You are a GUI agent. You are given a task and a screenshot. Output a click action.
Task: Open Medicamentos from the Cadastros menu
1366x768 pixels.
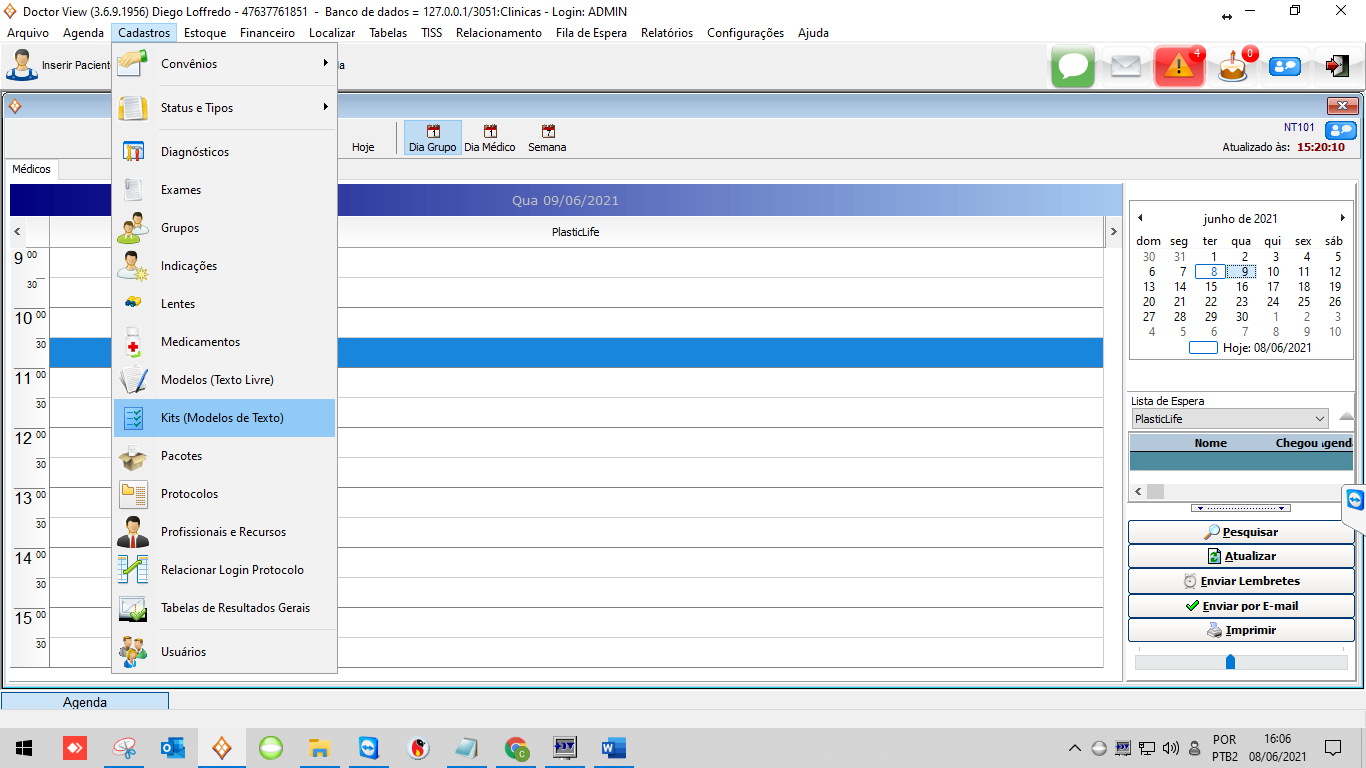(200, 342)
